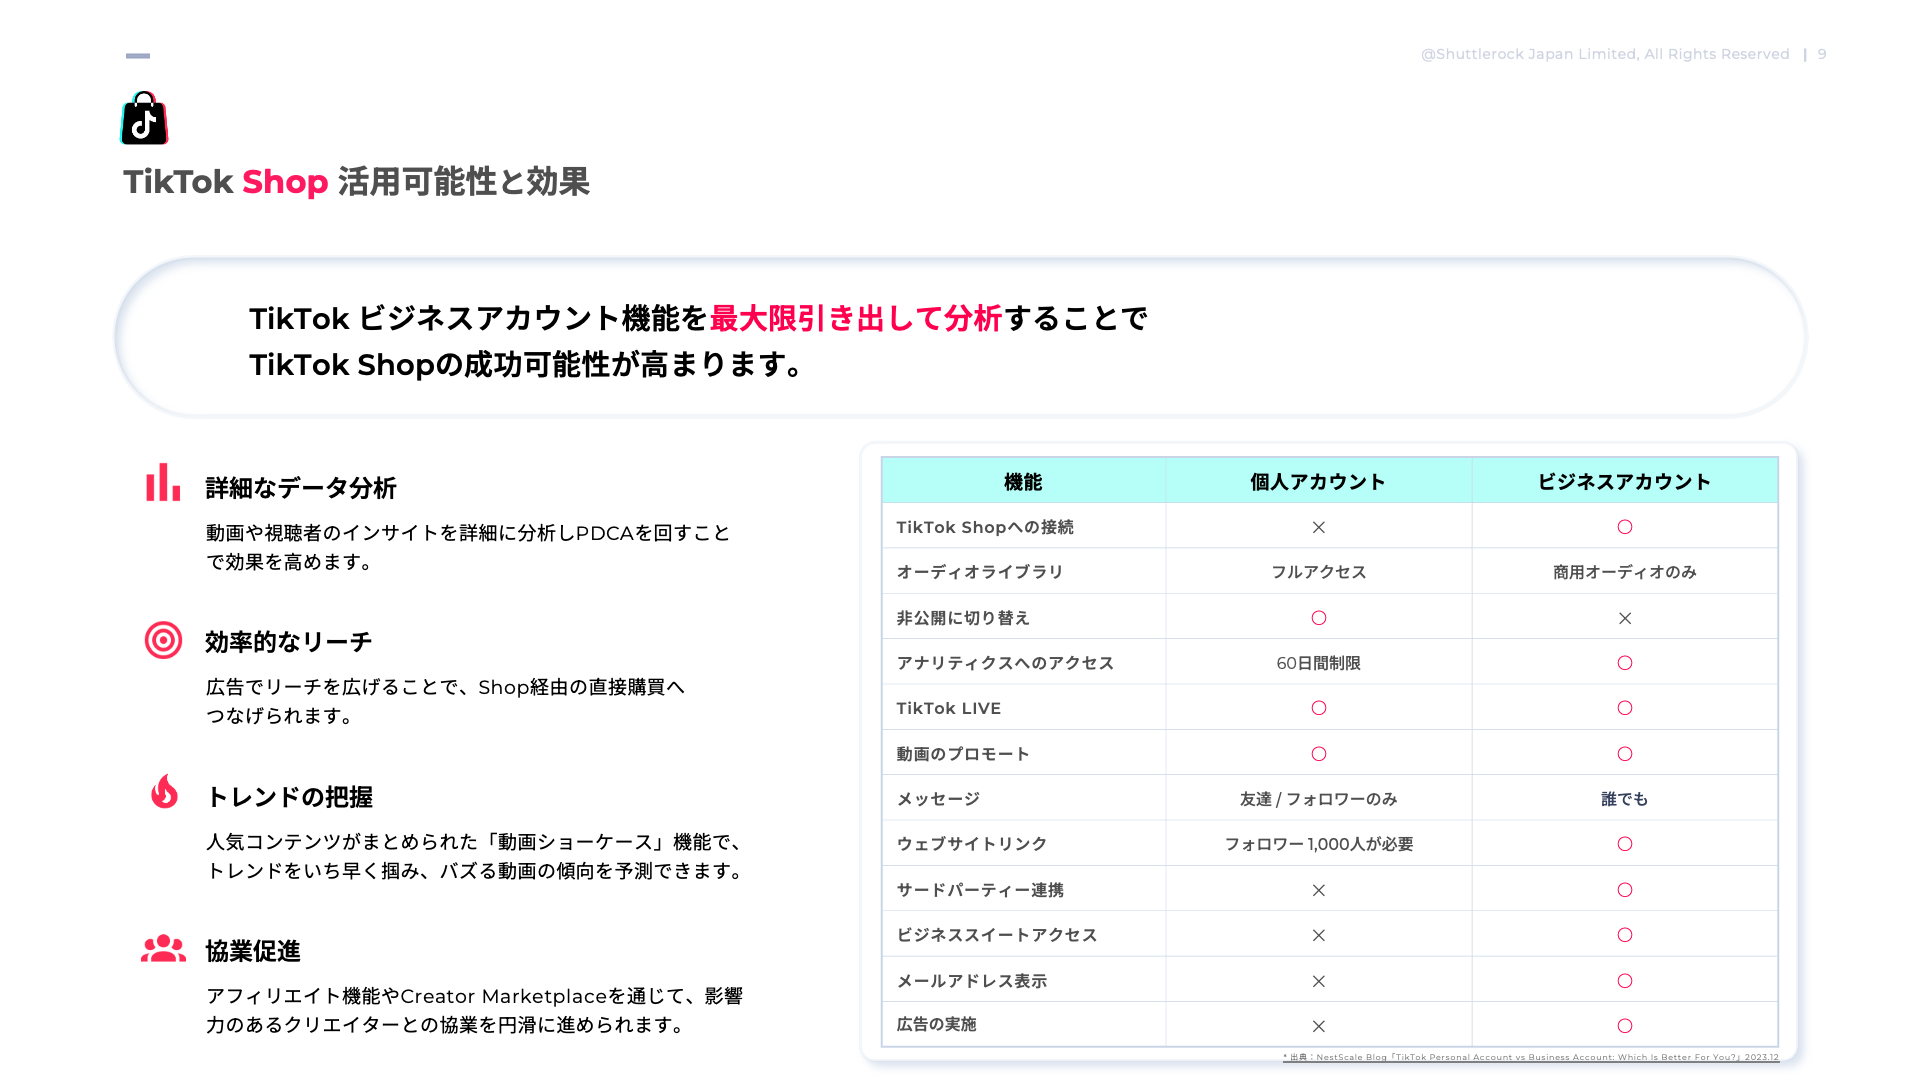Click the circle in TikTok LIVE ビジネスアカウント cell
Screen dimensions: 1920x1080
coord(1625,708)
